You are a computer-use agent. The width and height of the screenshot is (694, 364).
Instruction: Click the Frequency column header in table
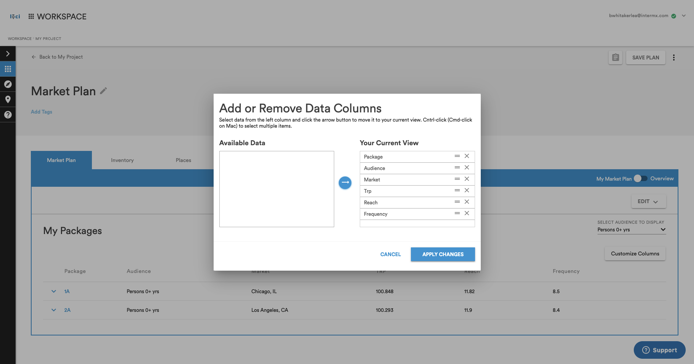coord(566,271)
